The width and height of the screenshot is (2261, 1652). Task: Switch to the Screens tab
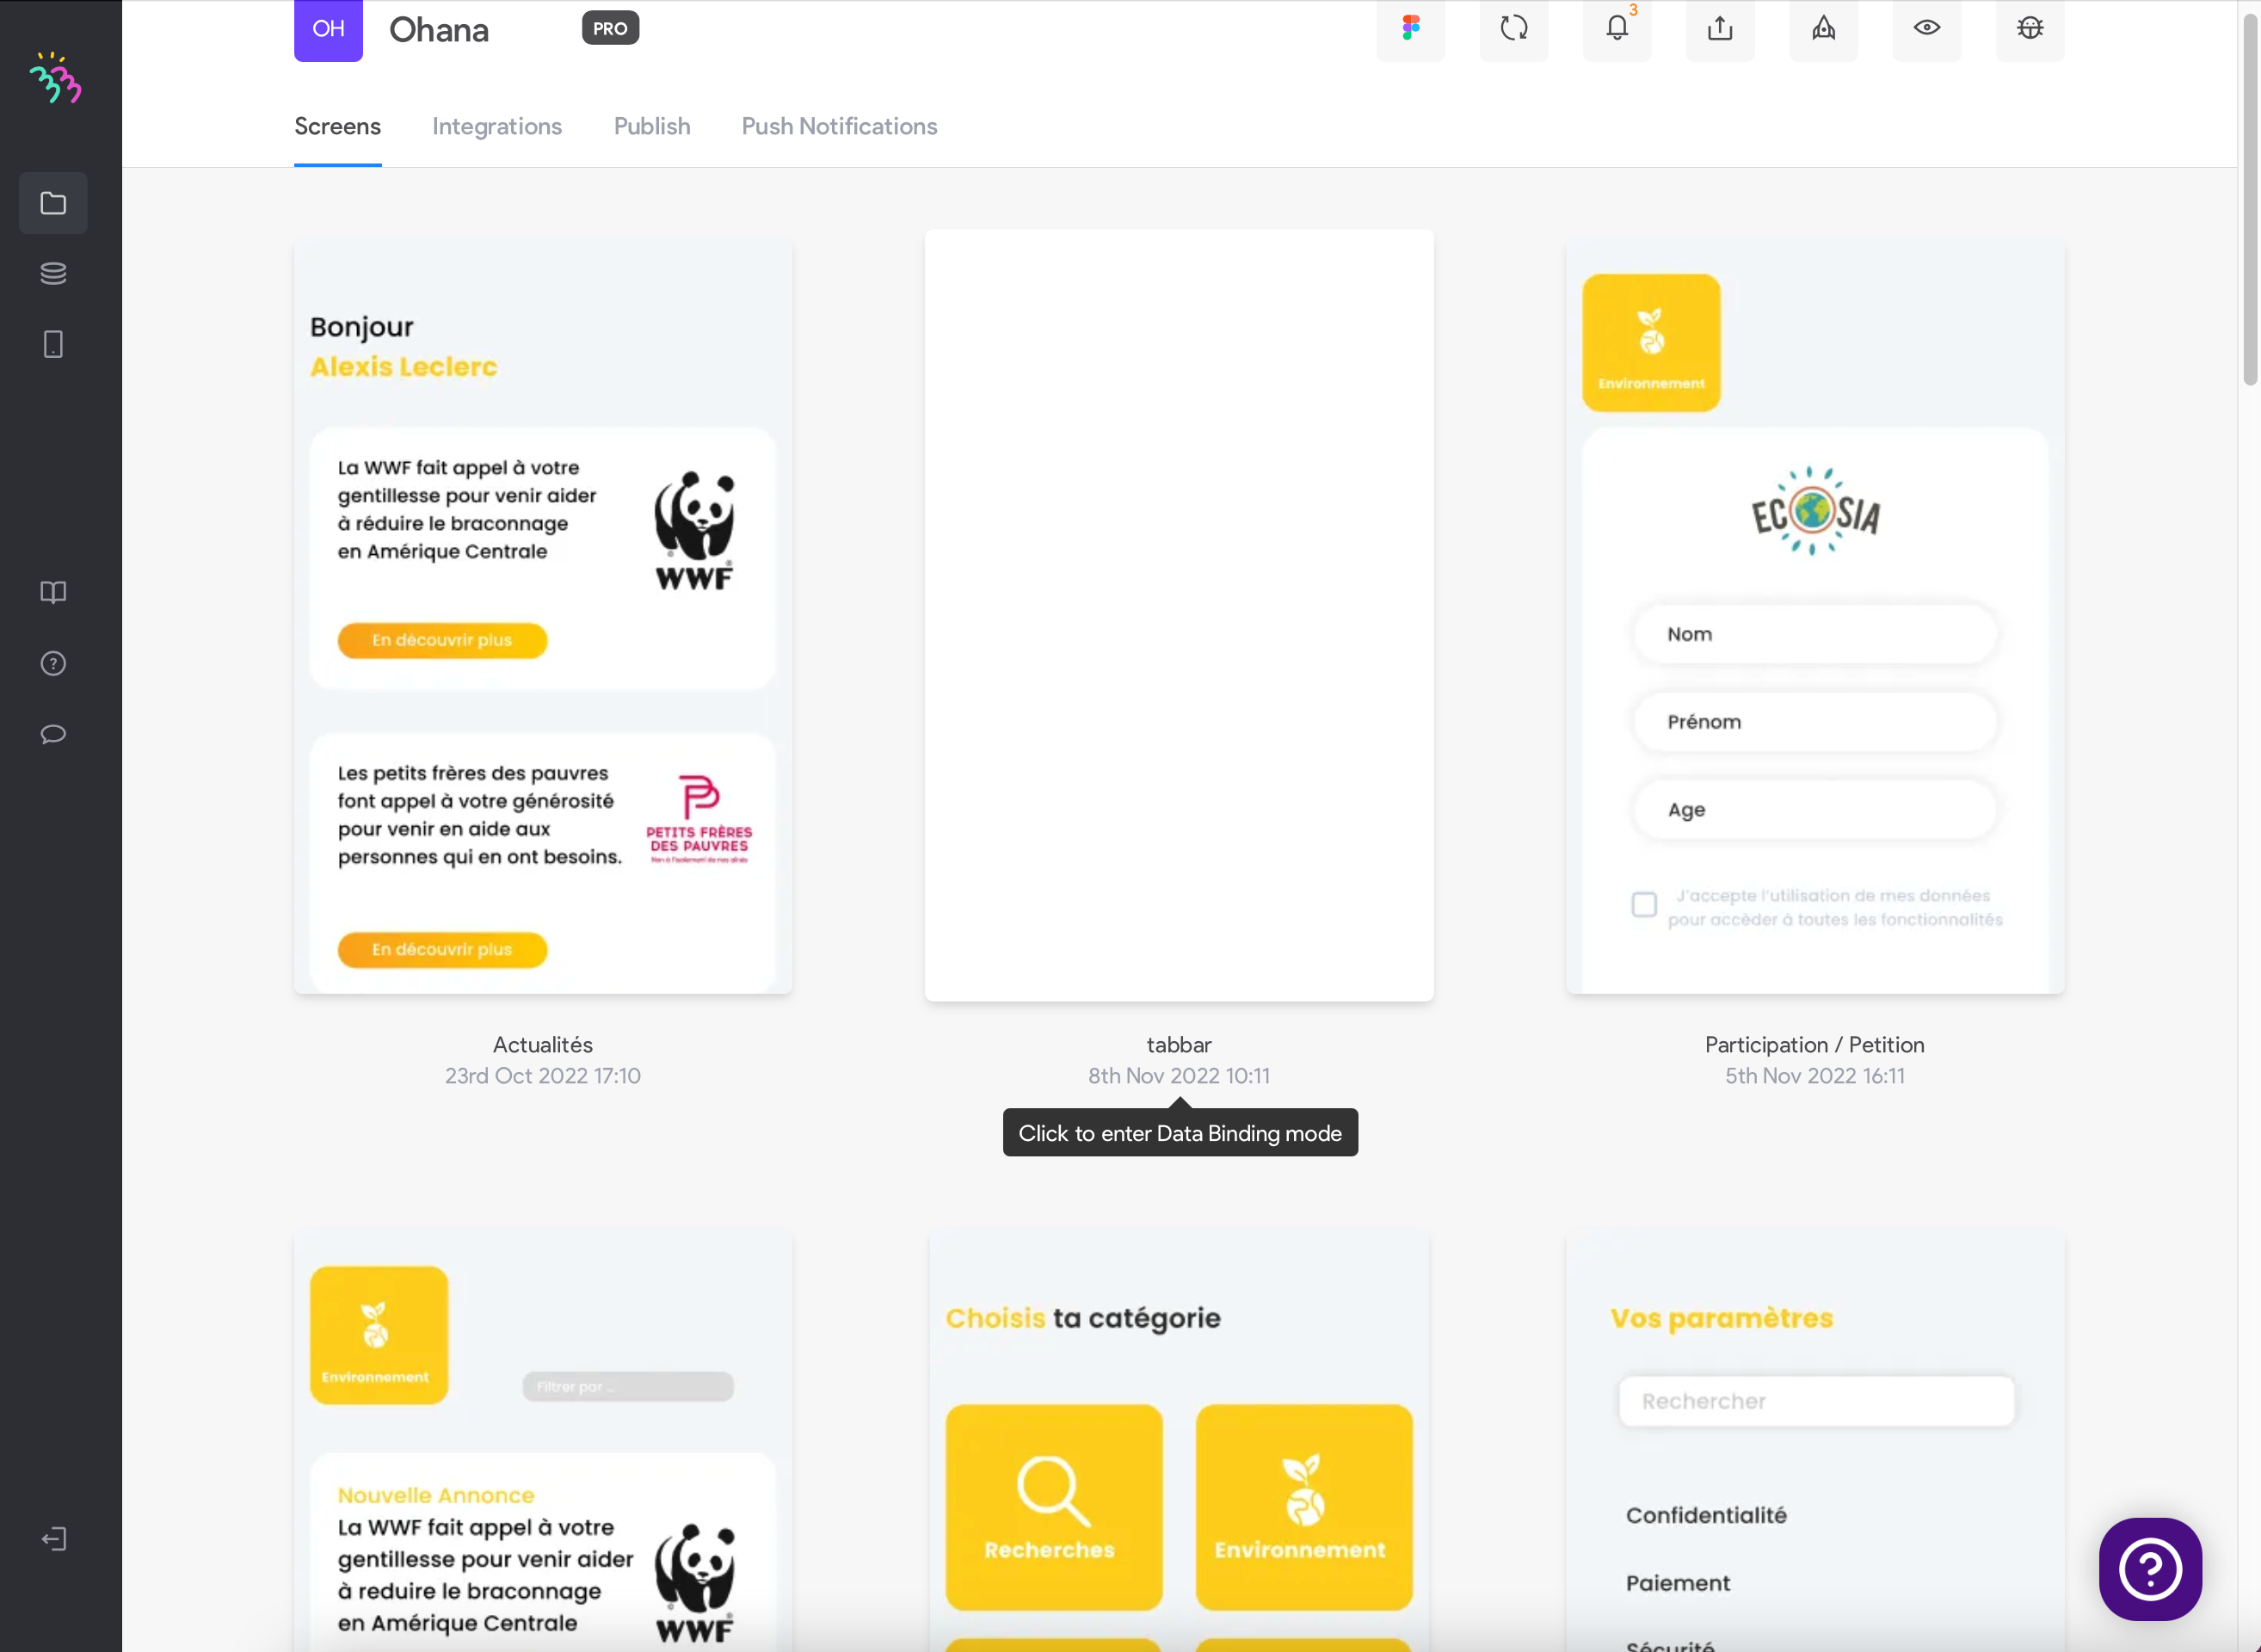pyautogui.click(x=337, y=126)
